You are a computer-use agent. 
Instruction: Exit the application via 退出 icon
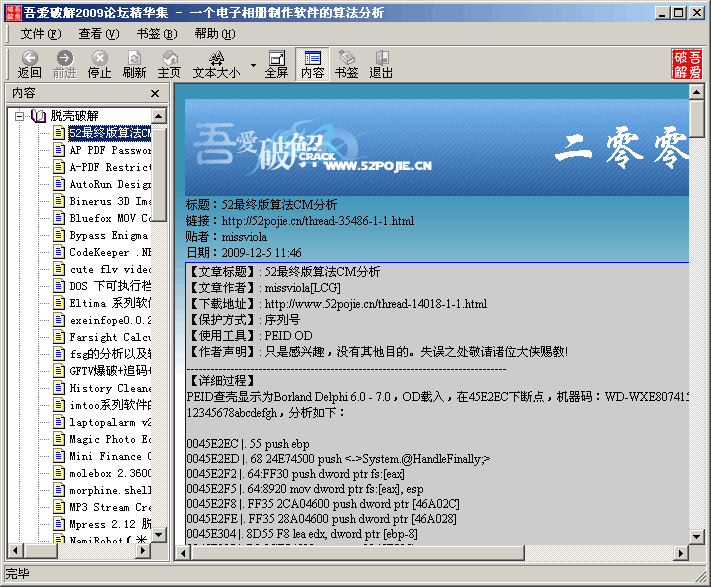tap(381, 65)
